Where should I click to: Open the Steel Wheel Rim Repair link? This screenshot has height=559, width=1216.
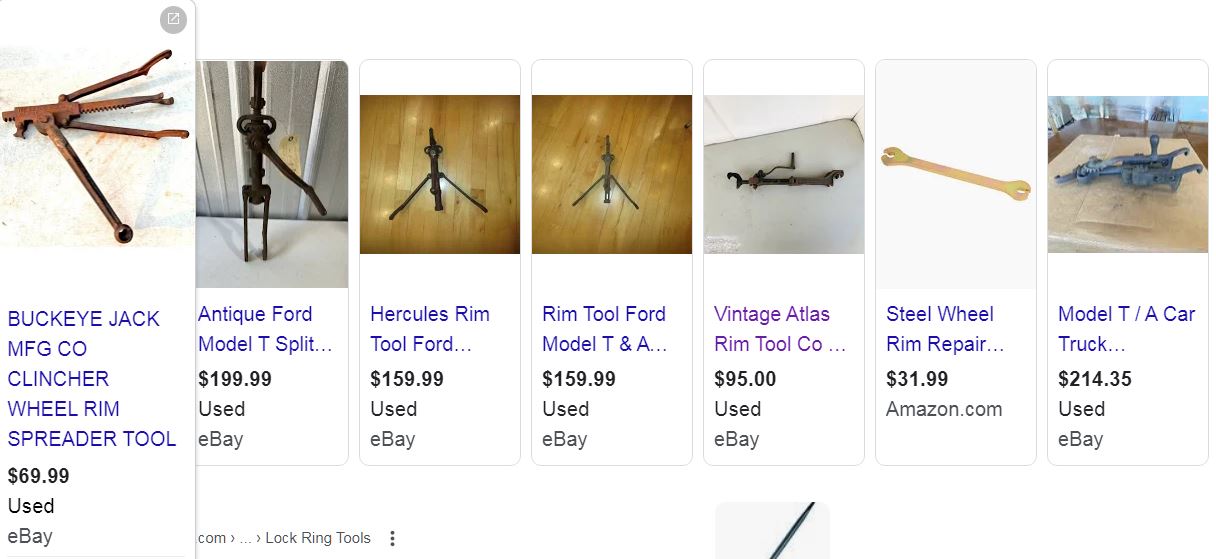pos(945,329)
